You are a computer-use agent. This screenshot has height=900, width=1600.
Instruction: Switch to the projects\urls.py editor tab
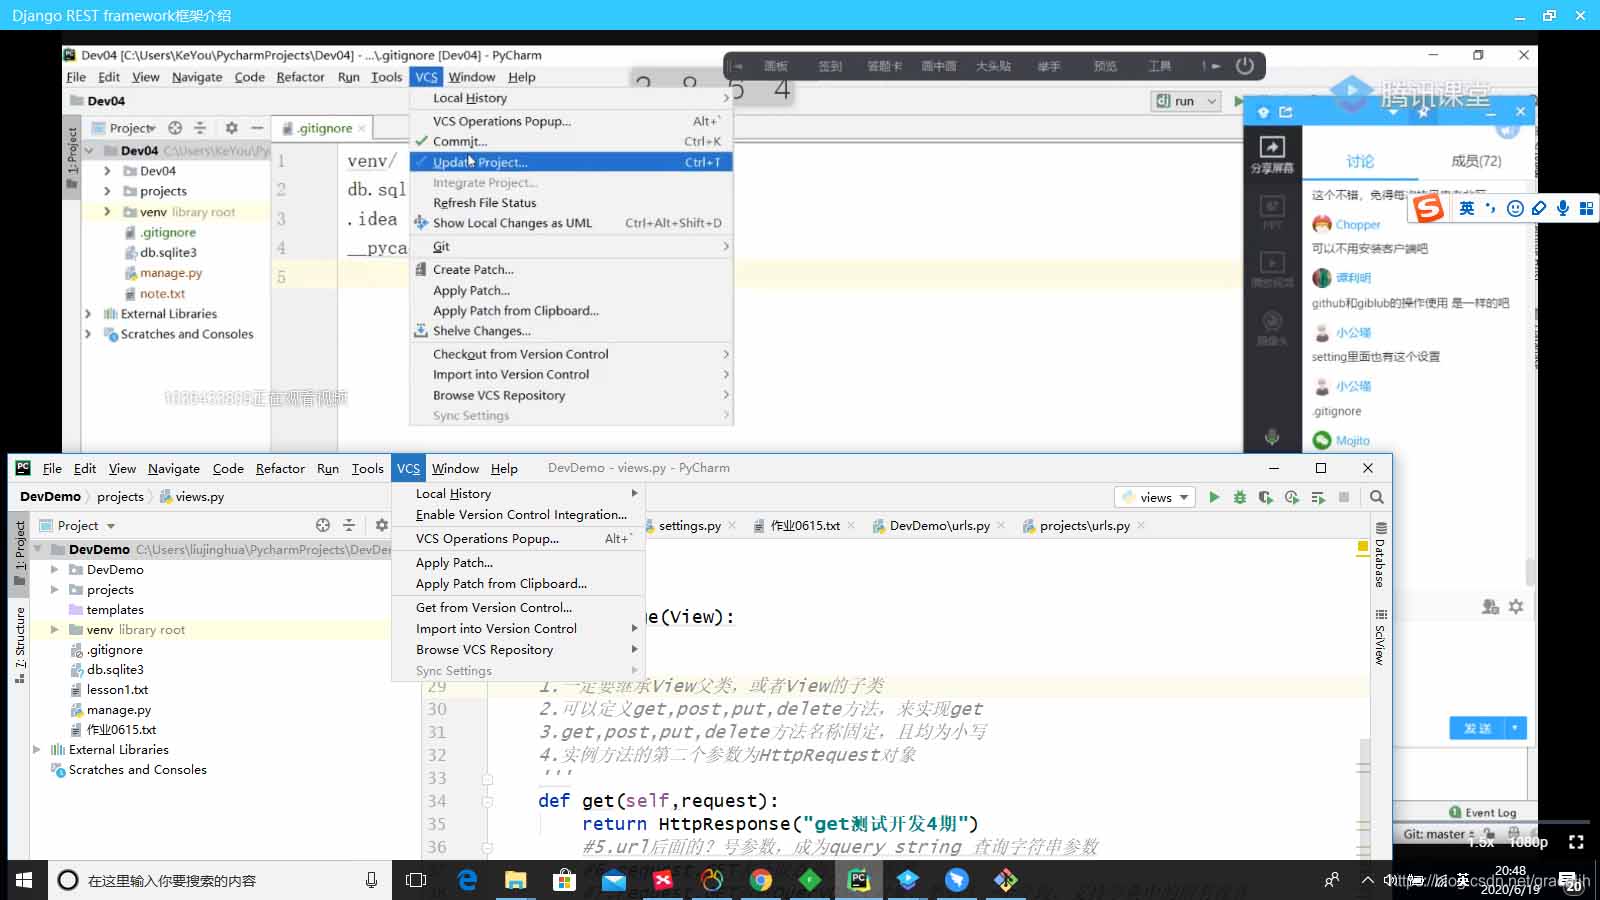[1084, 525]
